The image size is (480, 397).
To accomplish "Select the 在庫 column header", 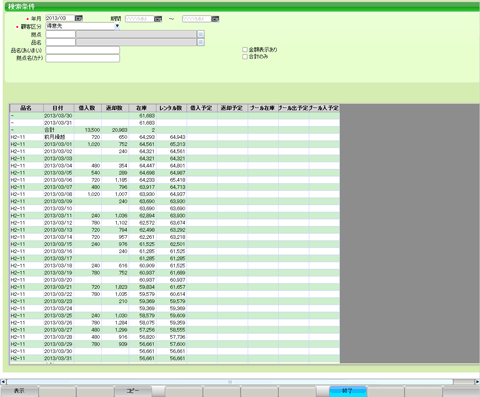I will [x=142, y=108].
